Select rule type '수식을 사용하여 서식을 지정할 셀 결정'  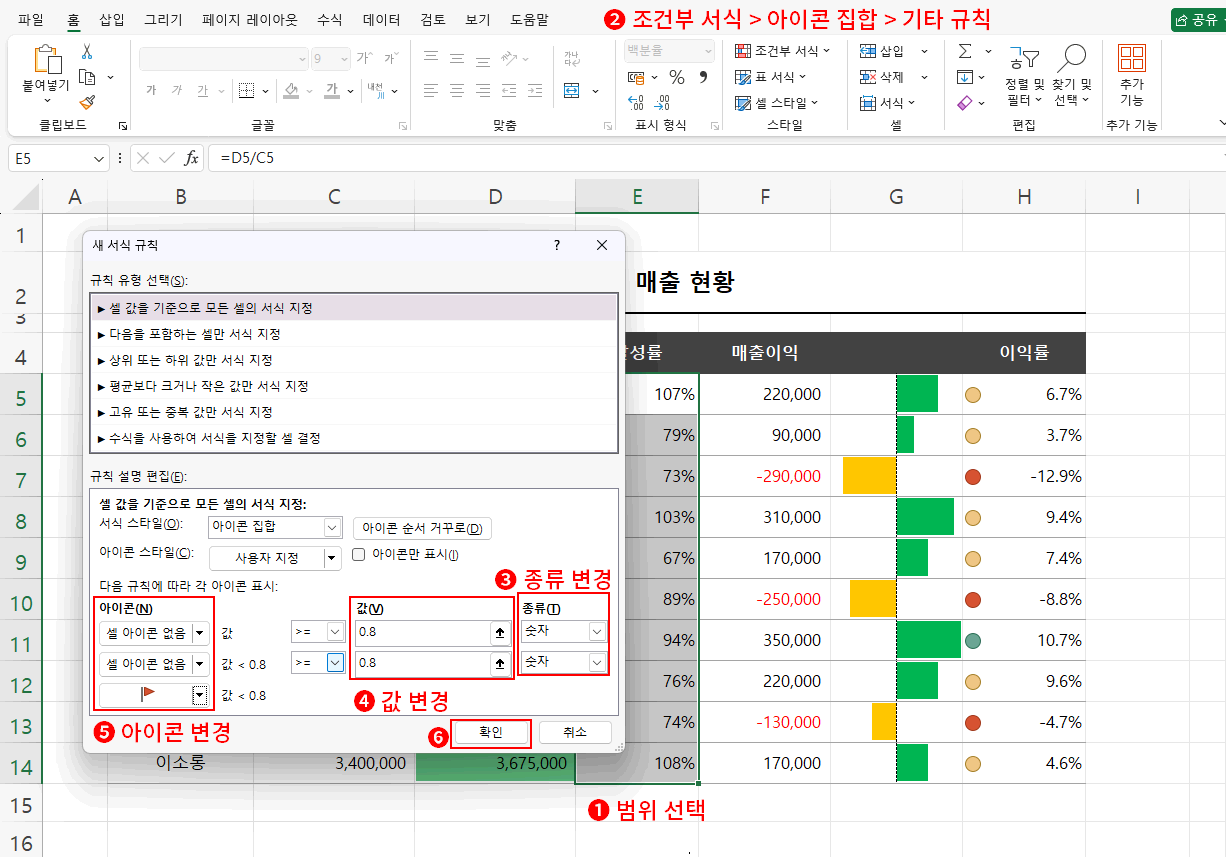coord(354,438)
